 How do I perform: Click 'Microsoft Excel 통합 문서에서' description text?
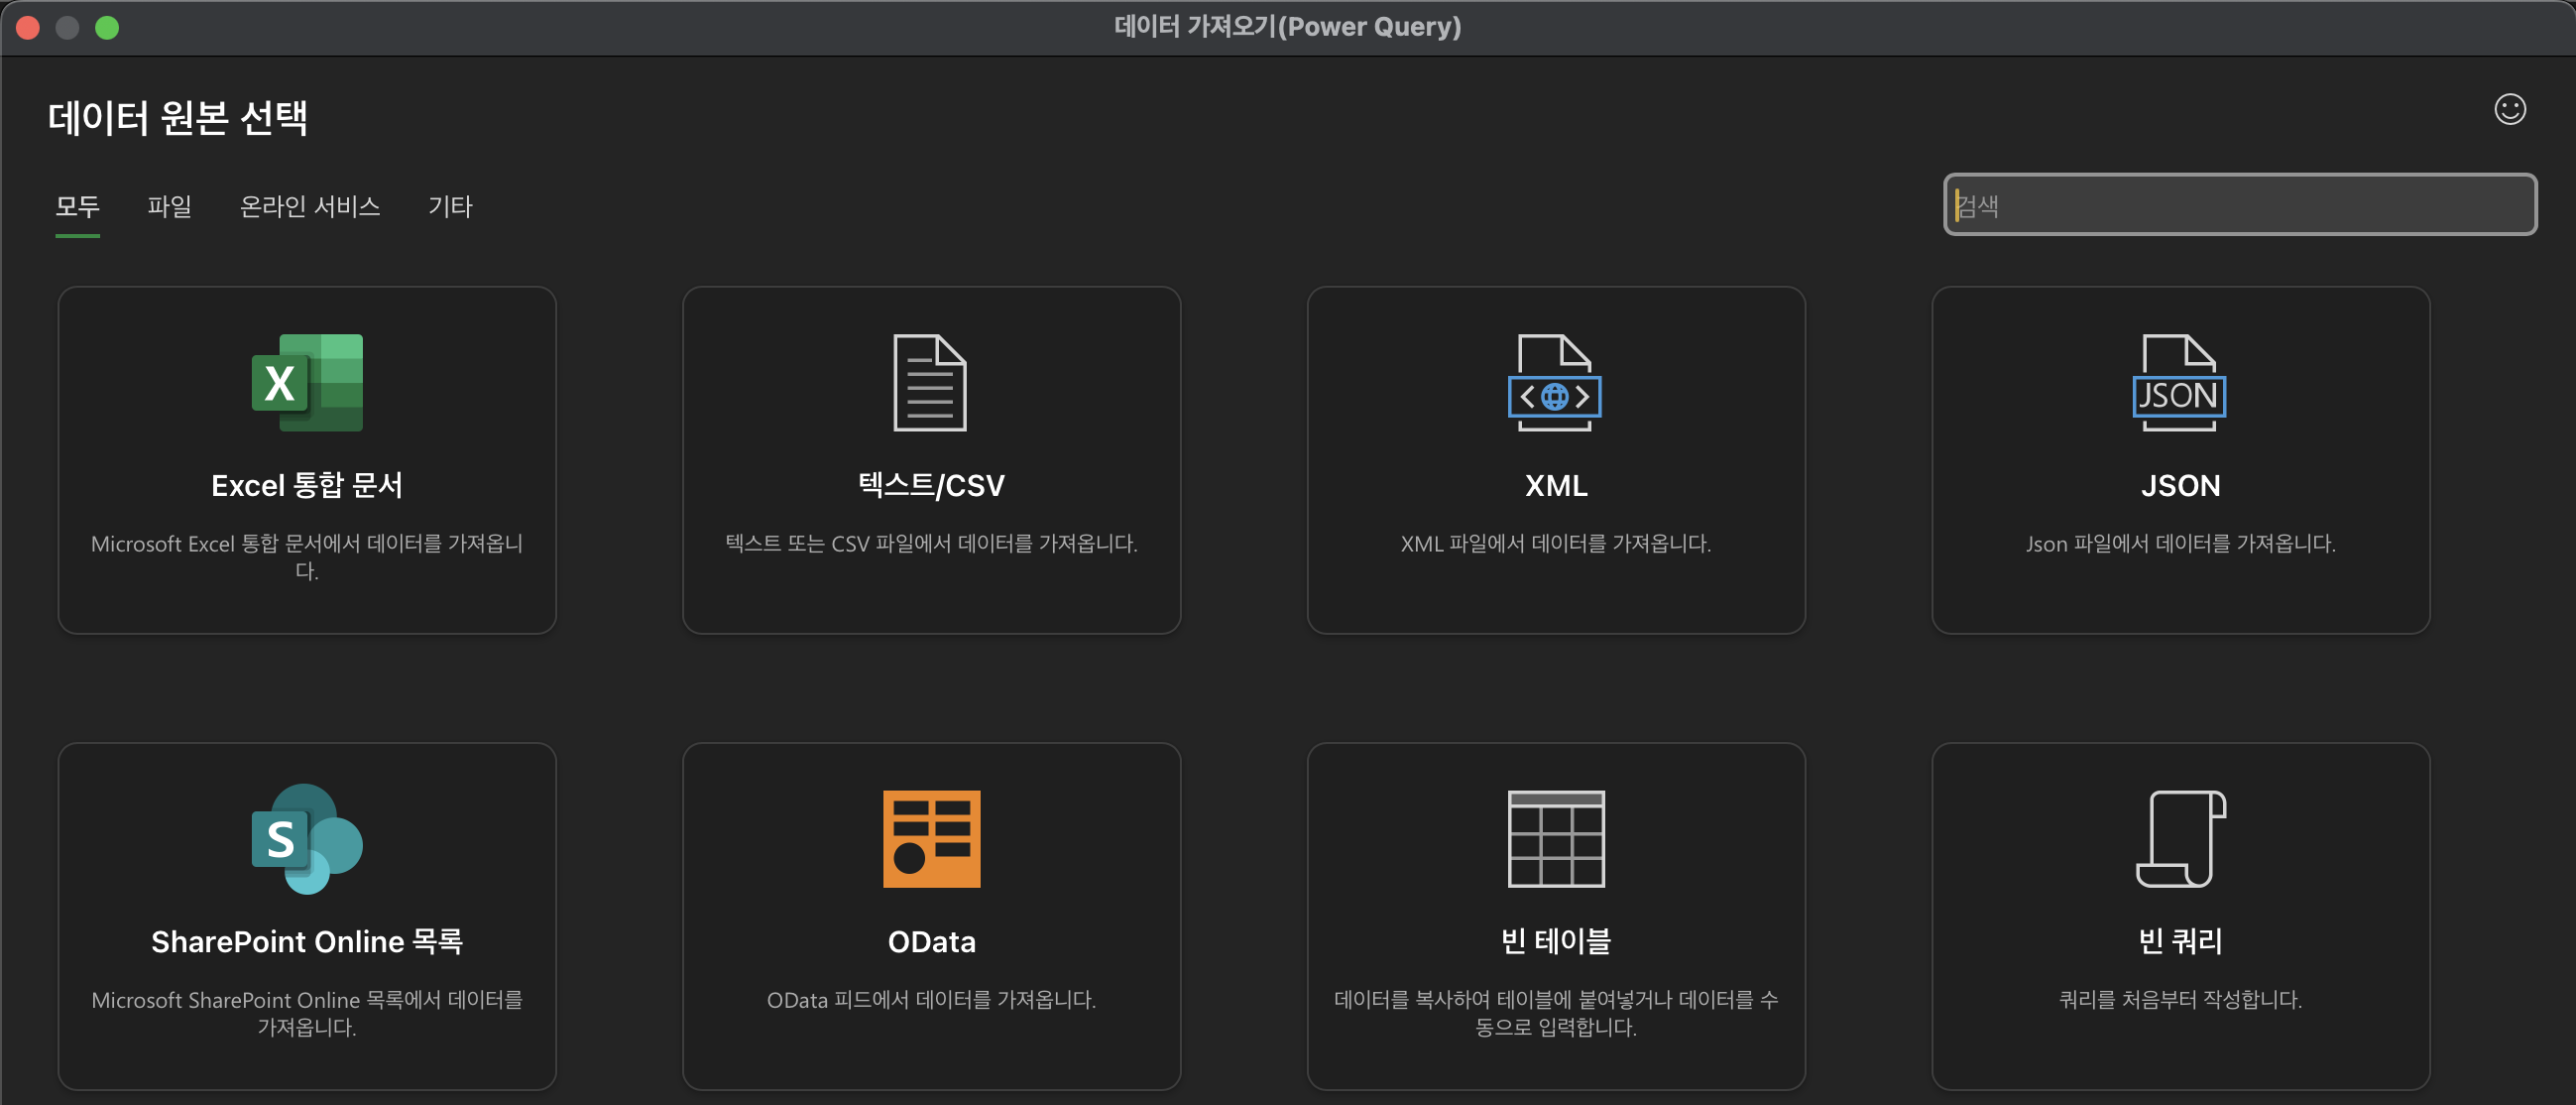307,557
